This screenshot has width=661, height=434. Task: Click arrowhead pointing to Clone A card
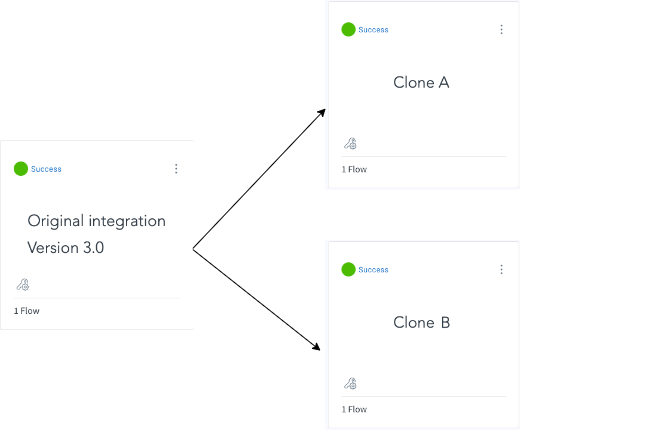321,113
